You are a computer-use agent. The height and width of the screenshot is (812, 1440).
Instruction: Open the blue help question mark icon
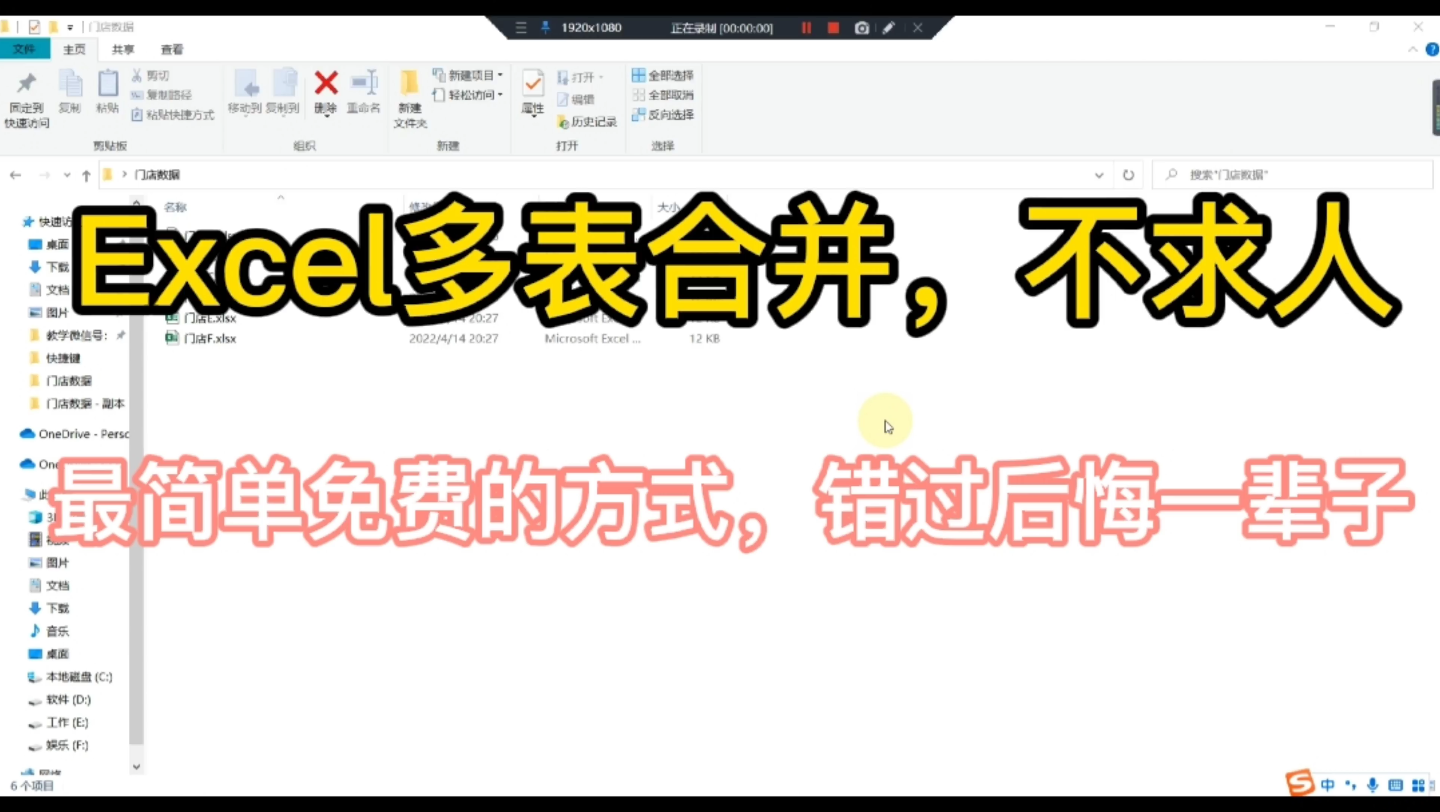pyautogui.click(x=1431, y=50)
